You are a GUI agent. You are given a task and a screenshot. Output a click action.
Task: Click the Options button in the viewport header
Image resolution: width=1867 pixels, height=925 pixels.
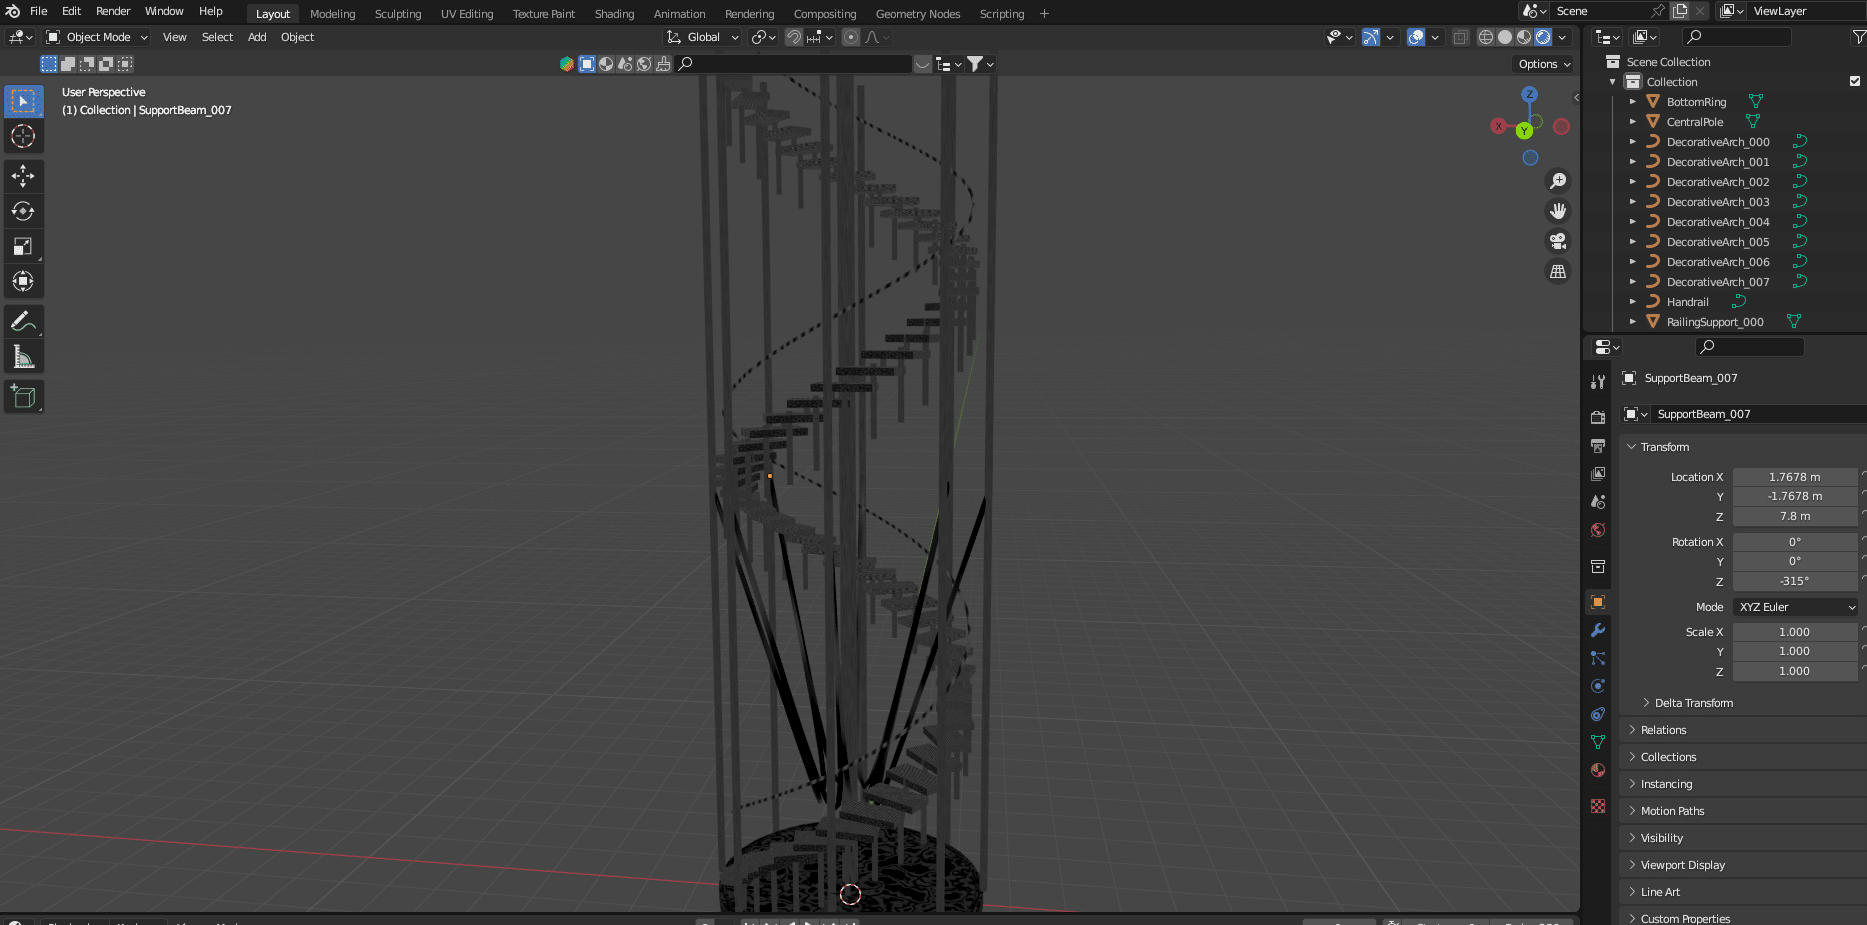1541,63
